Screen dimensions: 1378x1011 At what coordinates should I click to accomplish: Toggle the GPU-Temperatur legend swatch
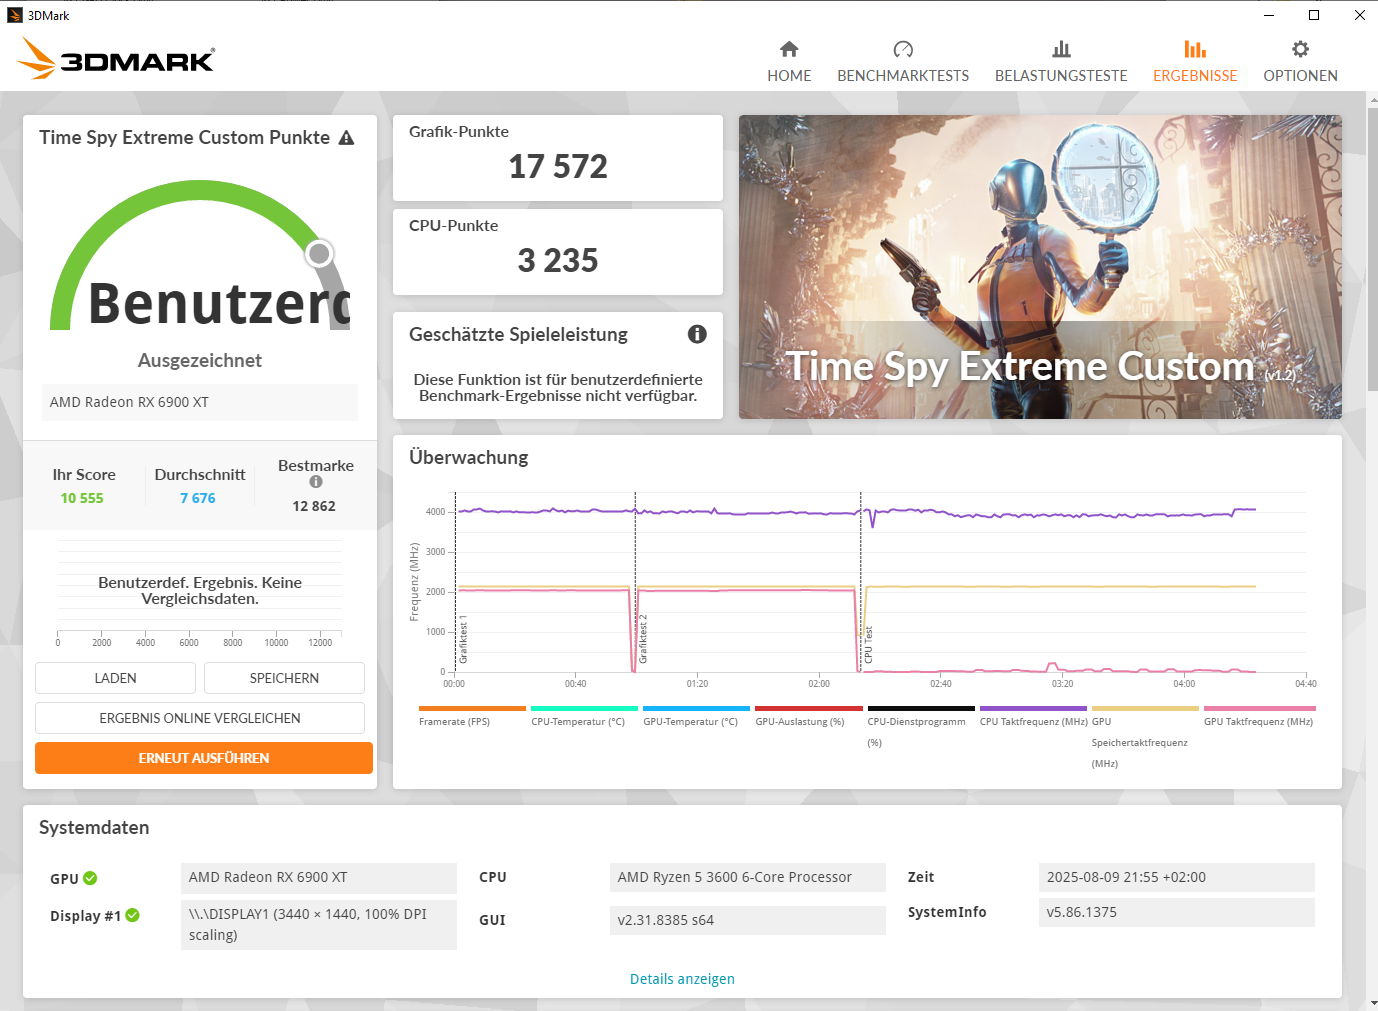click(696, 708)
